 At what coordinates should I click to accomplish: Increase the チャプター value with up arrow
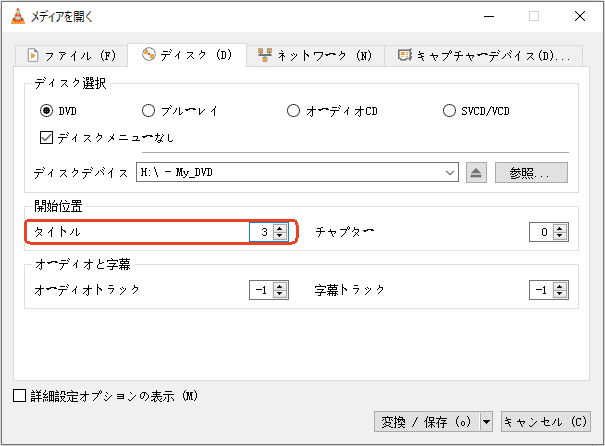pos(560,228)
